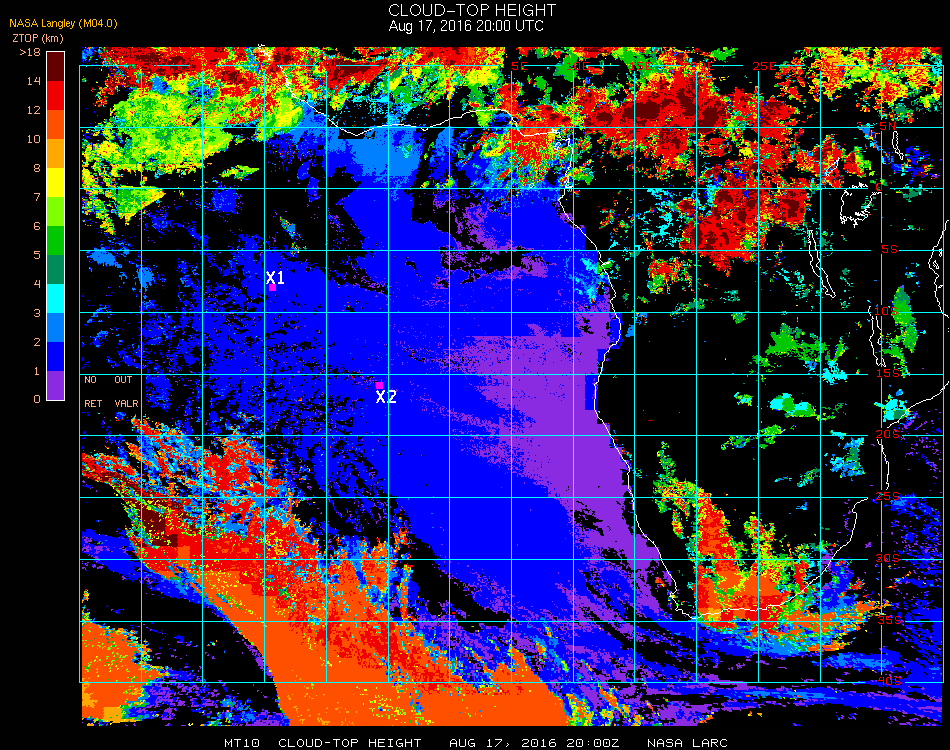Click the legend value '10' beside the colorbar
The height and width of the screenshot is (750, 950).
coord(34,139)
